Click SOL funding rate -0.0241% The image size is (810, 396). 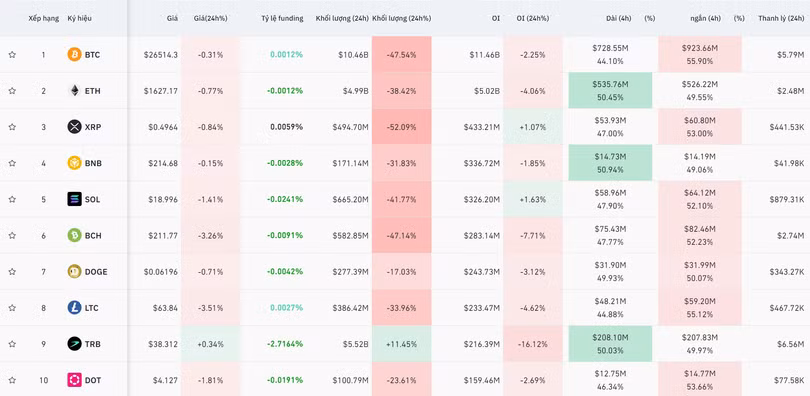tap(285, 199)
